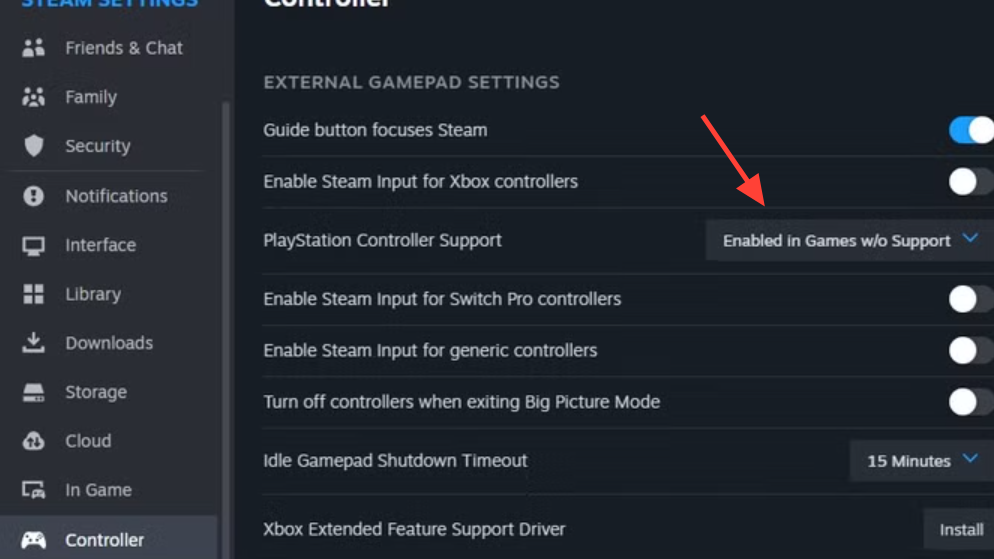Enable Steam Input for Xbox controllers
This screenshot has height=559, width=994.
970,181
